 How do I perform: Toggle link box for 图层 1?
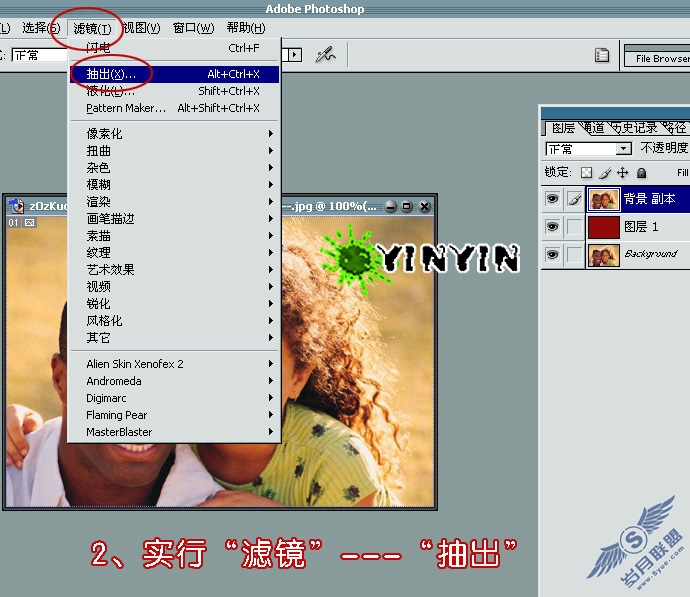coord(574,227)
